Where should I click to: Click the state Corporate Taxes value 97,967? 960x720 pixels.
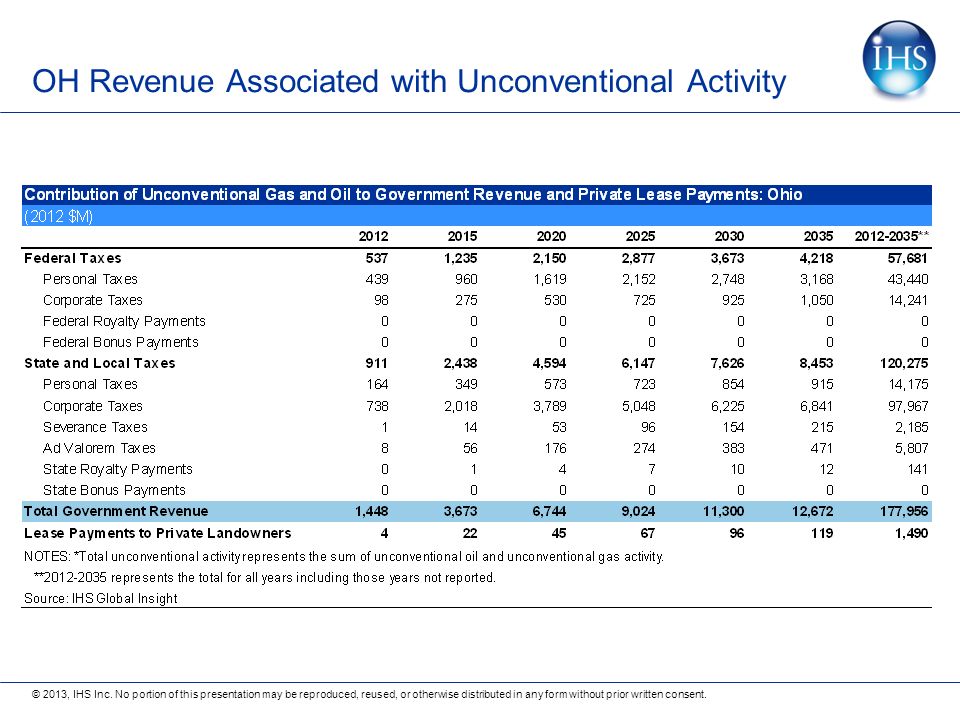(908, 406)
